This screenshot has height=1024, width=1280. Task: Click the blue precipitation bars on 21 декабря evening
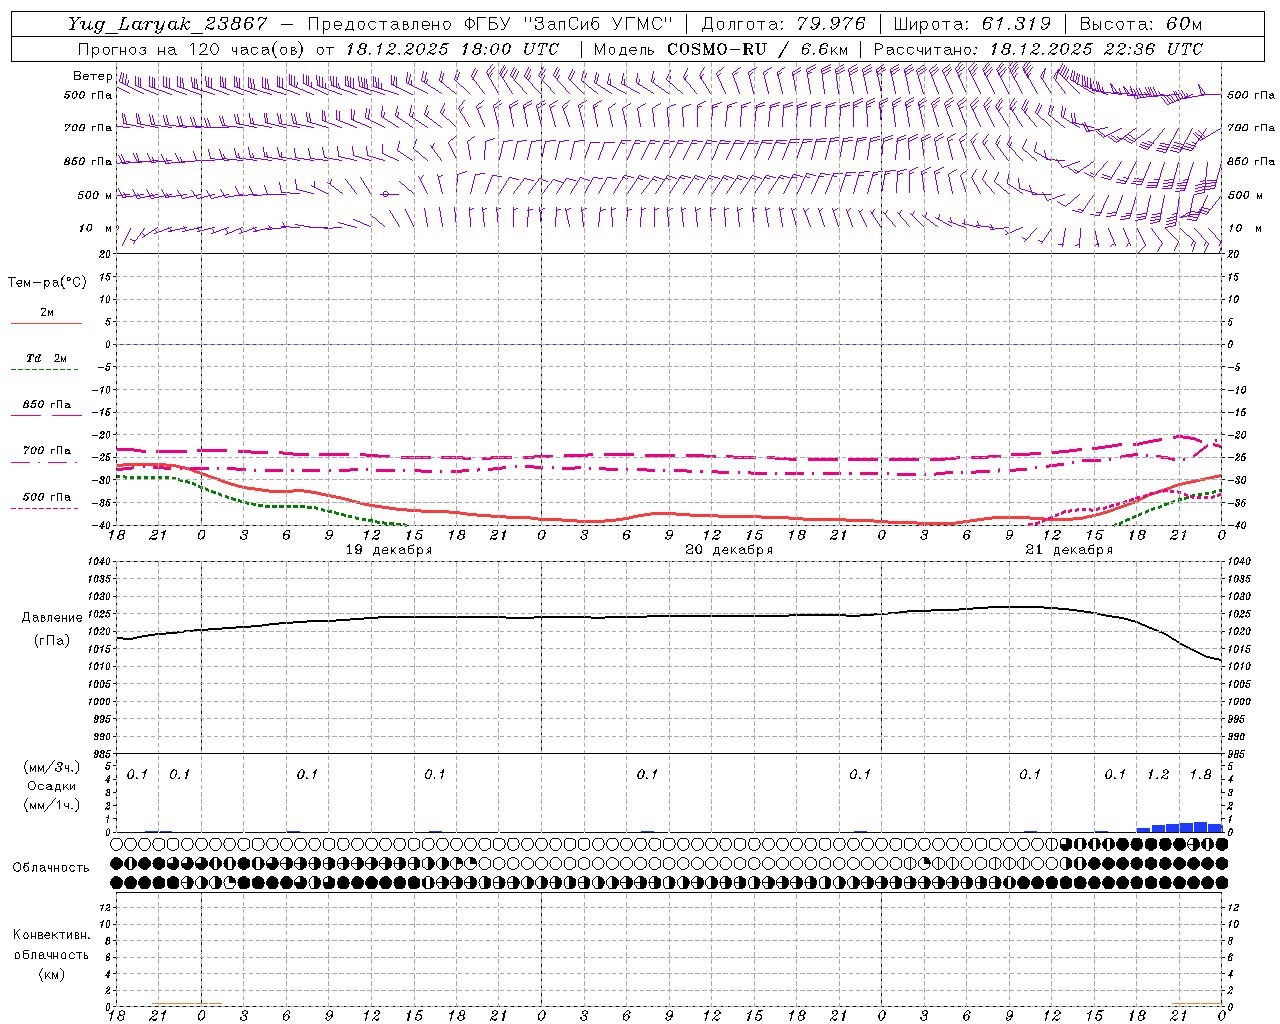pyautogui.click(x=1180, y=827)
